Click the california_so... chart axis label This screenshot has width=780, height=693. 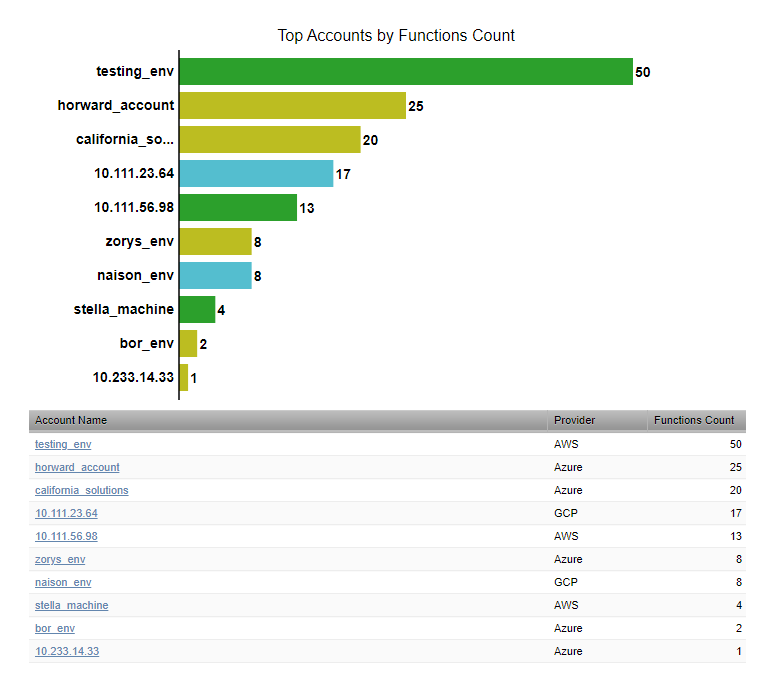click(x=125, y=139)
